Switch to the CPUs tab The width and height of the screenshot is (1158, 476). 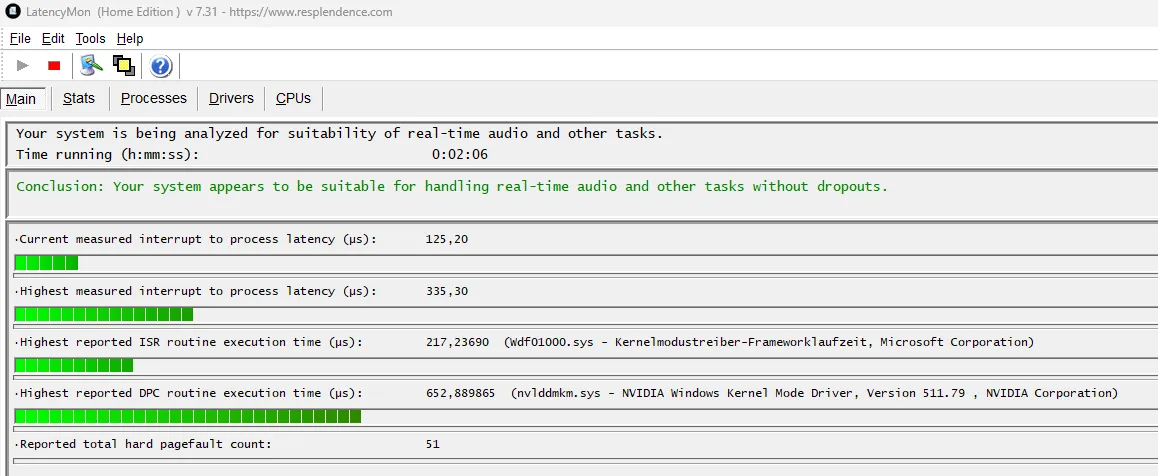click(293, 98)
